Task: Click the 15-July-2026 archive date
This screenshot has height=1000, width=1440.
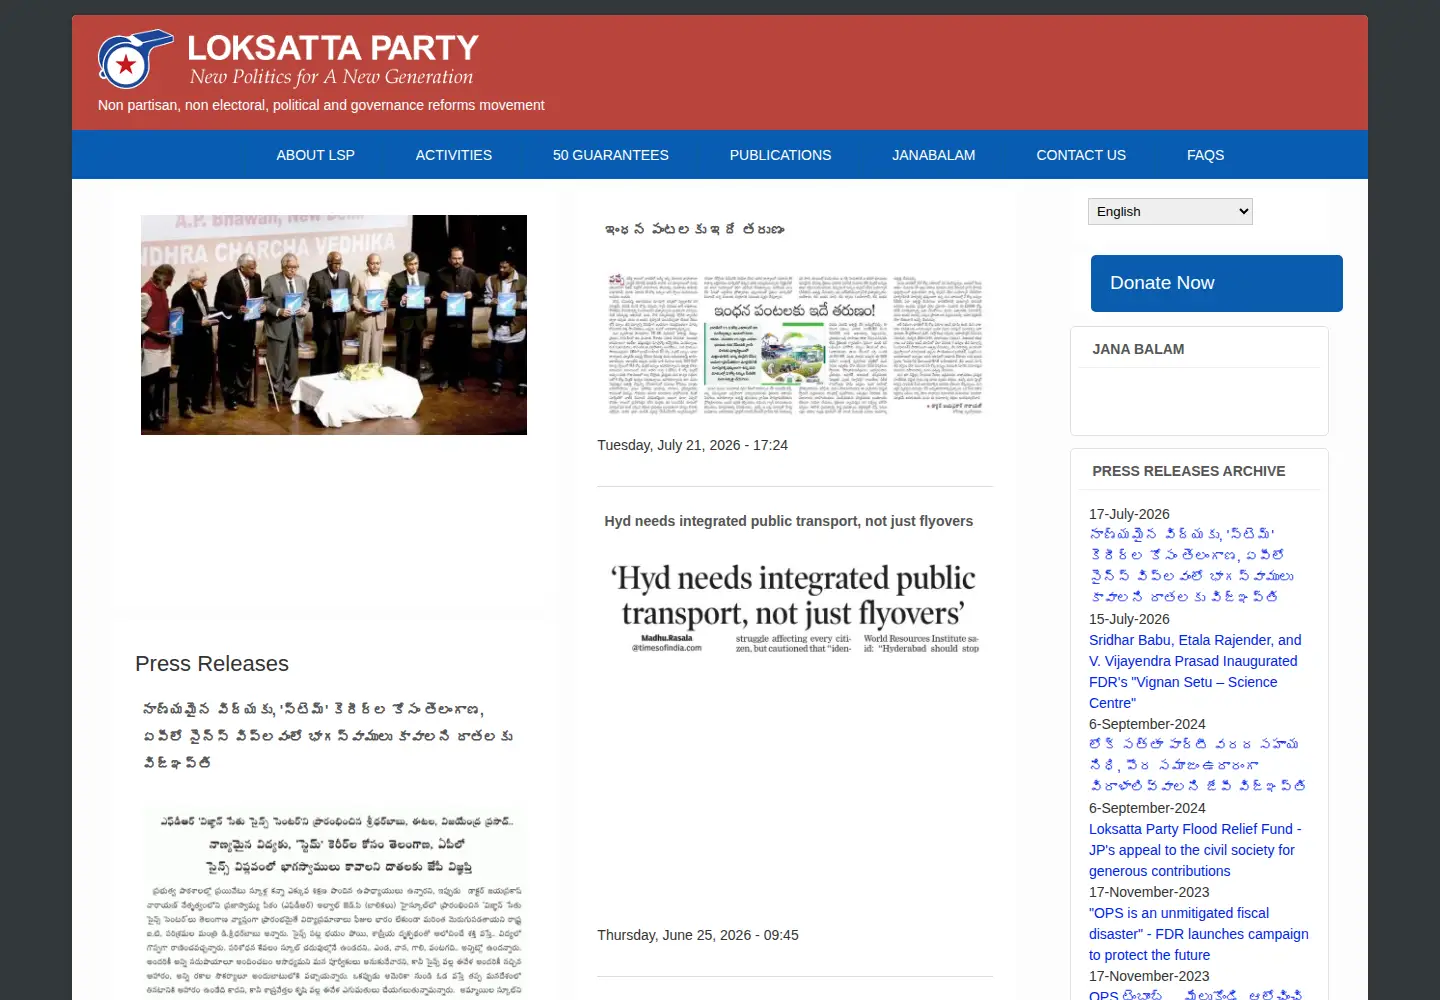Action: click(x=1129, y=619)
